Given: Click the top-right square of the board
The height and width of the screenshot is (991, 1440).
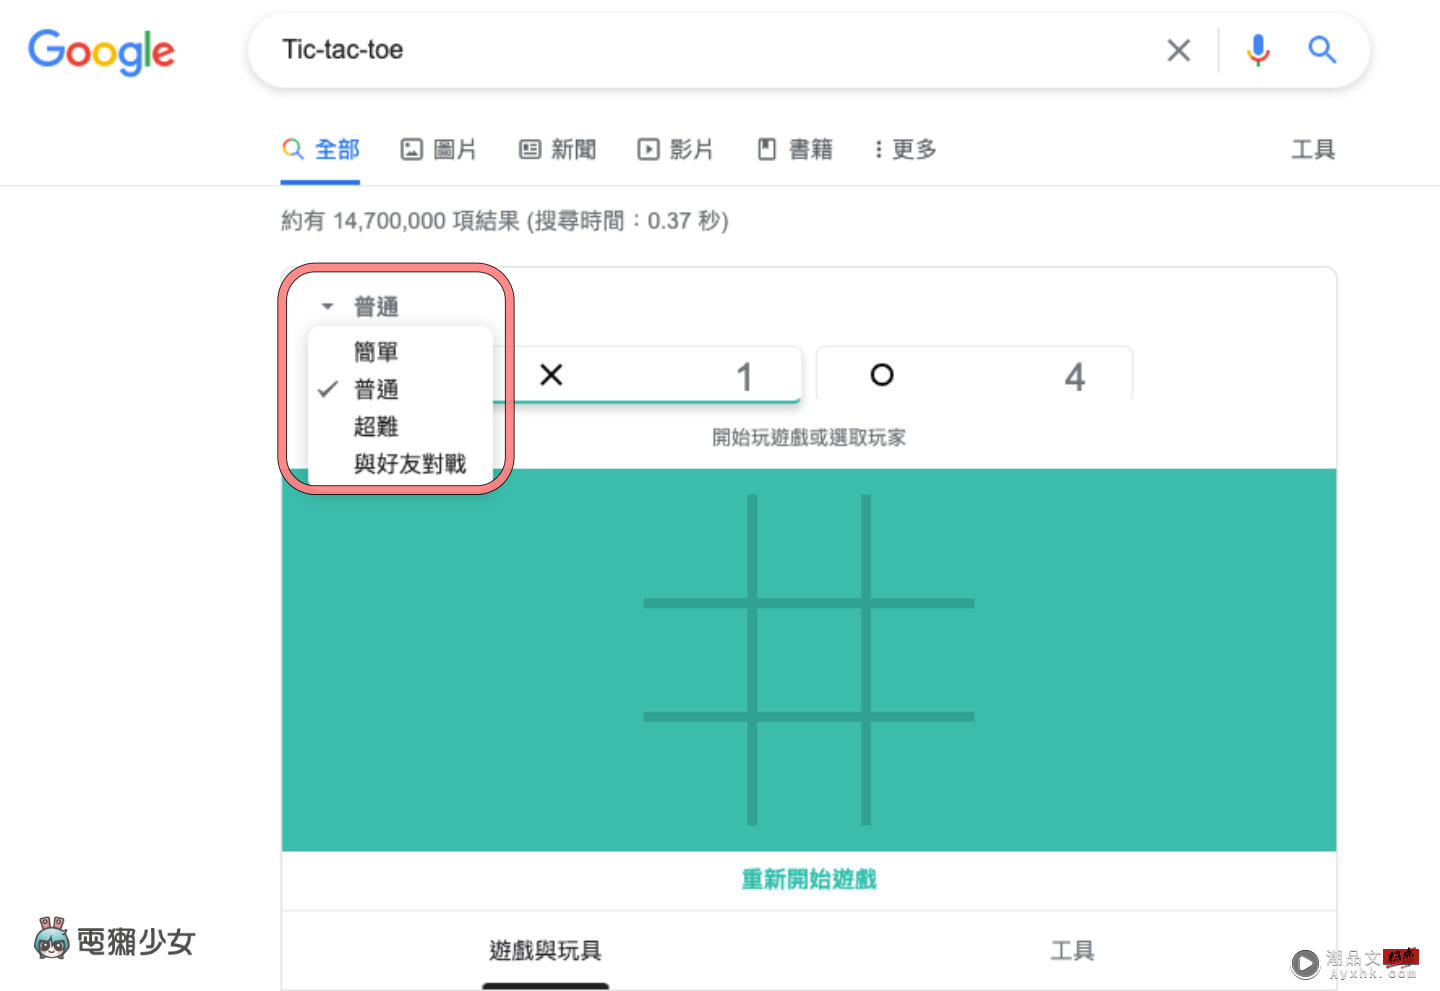Looking at the screenshot, I should (922, 547).
